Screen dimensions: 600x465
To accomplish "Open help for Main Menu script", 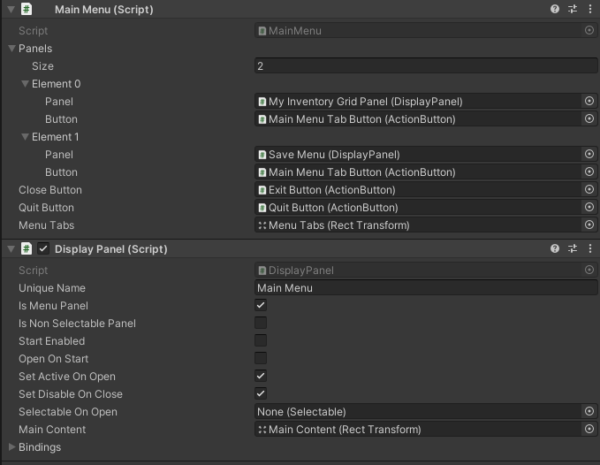I will [x=555, y=8].
